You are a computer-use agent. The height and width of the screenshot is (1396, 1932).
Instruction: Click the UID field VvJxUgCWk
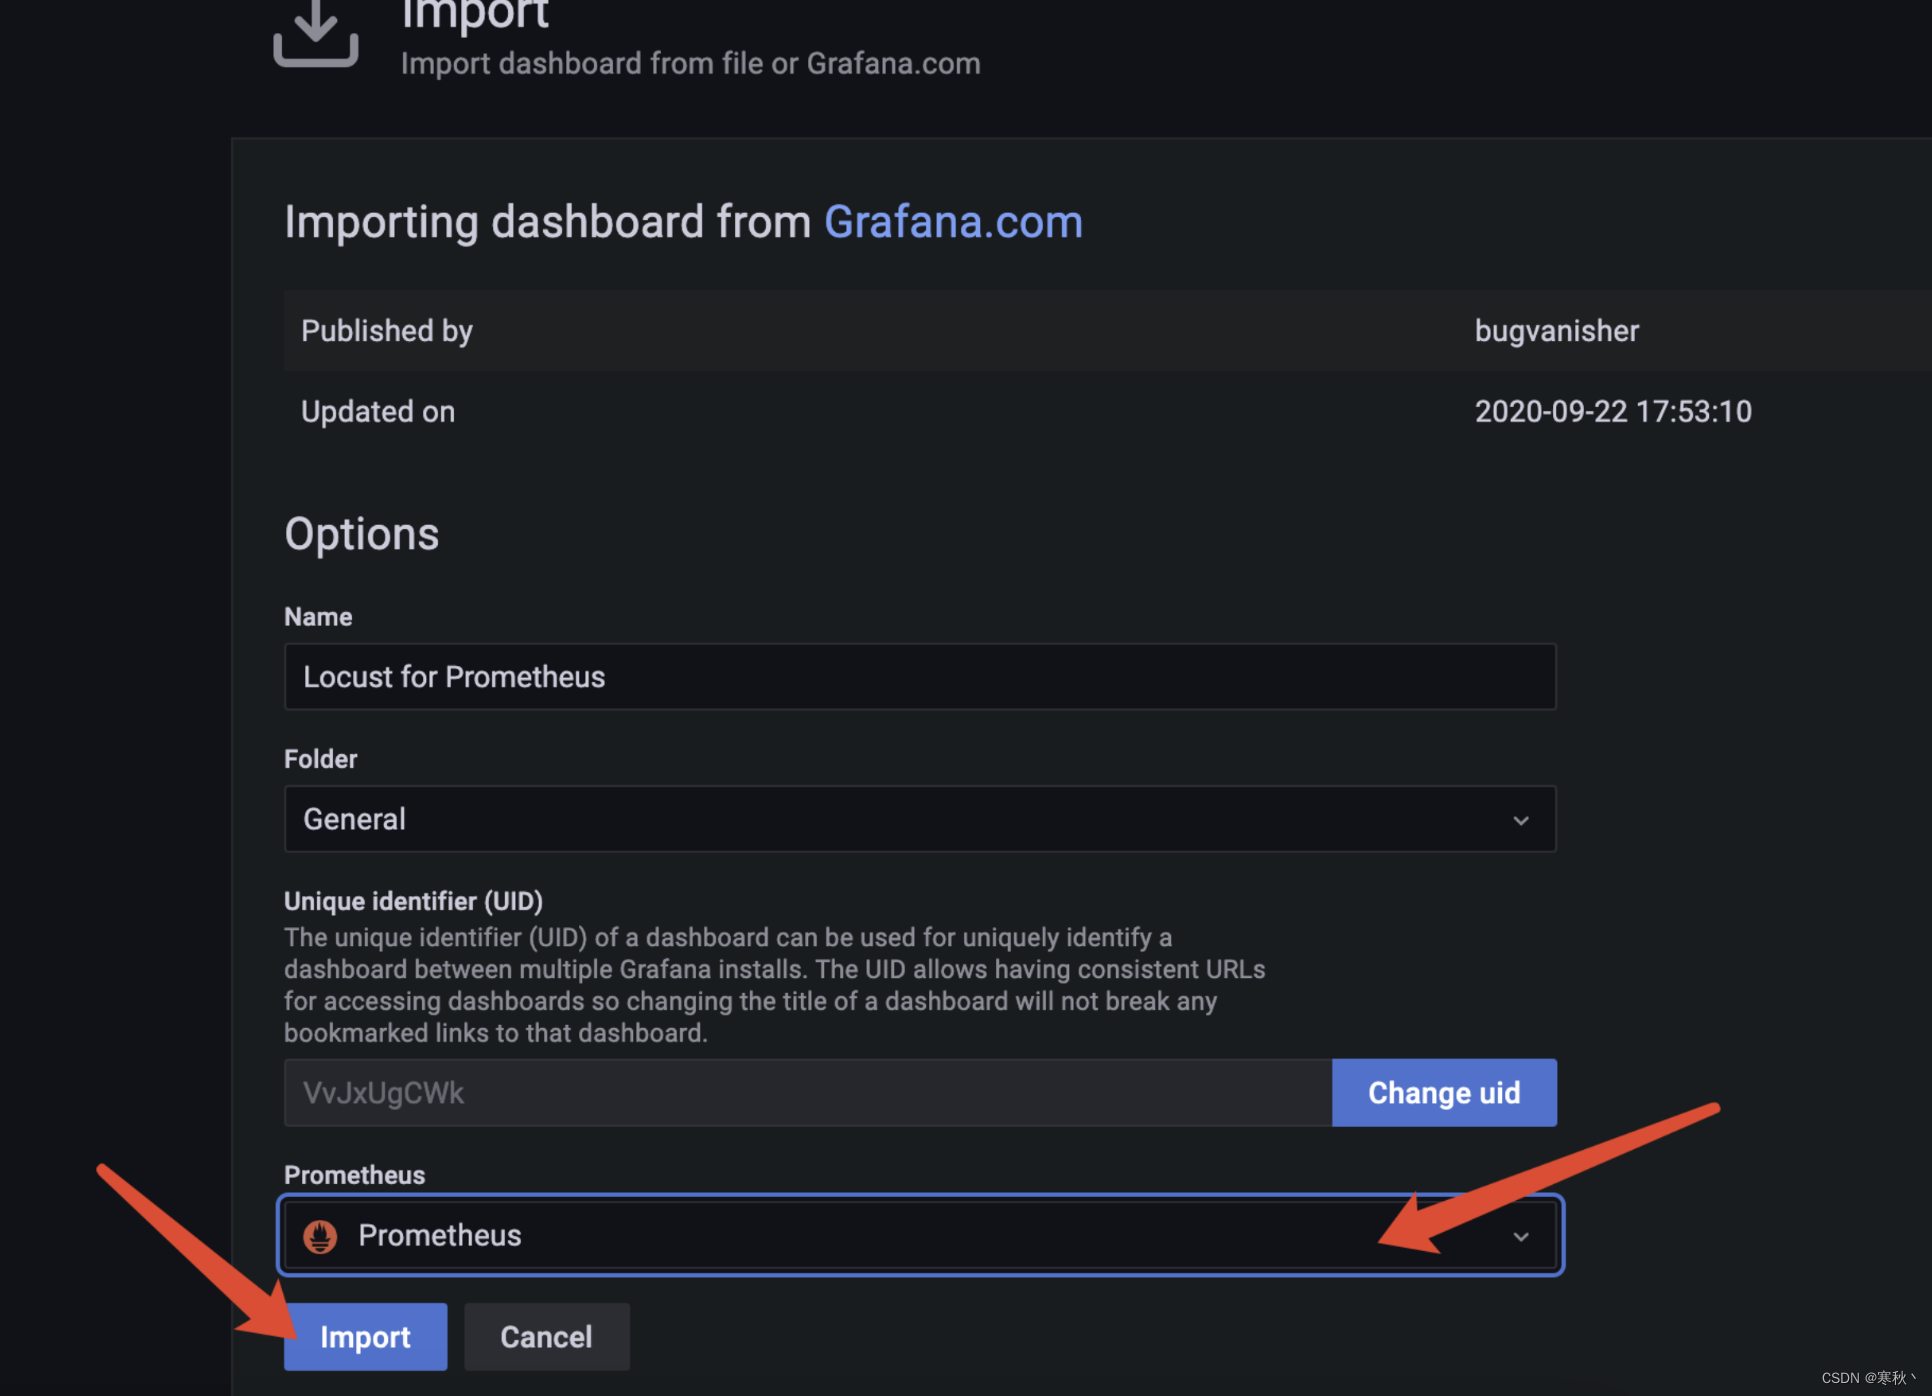tap(808, 1092)
